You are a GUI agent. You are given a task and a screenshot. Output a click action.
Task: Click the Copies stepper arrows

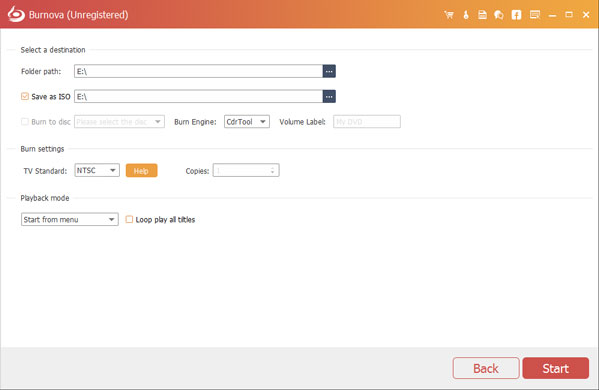coord(272,170)
